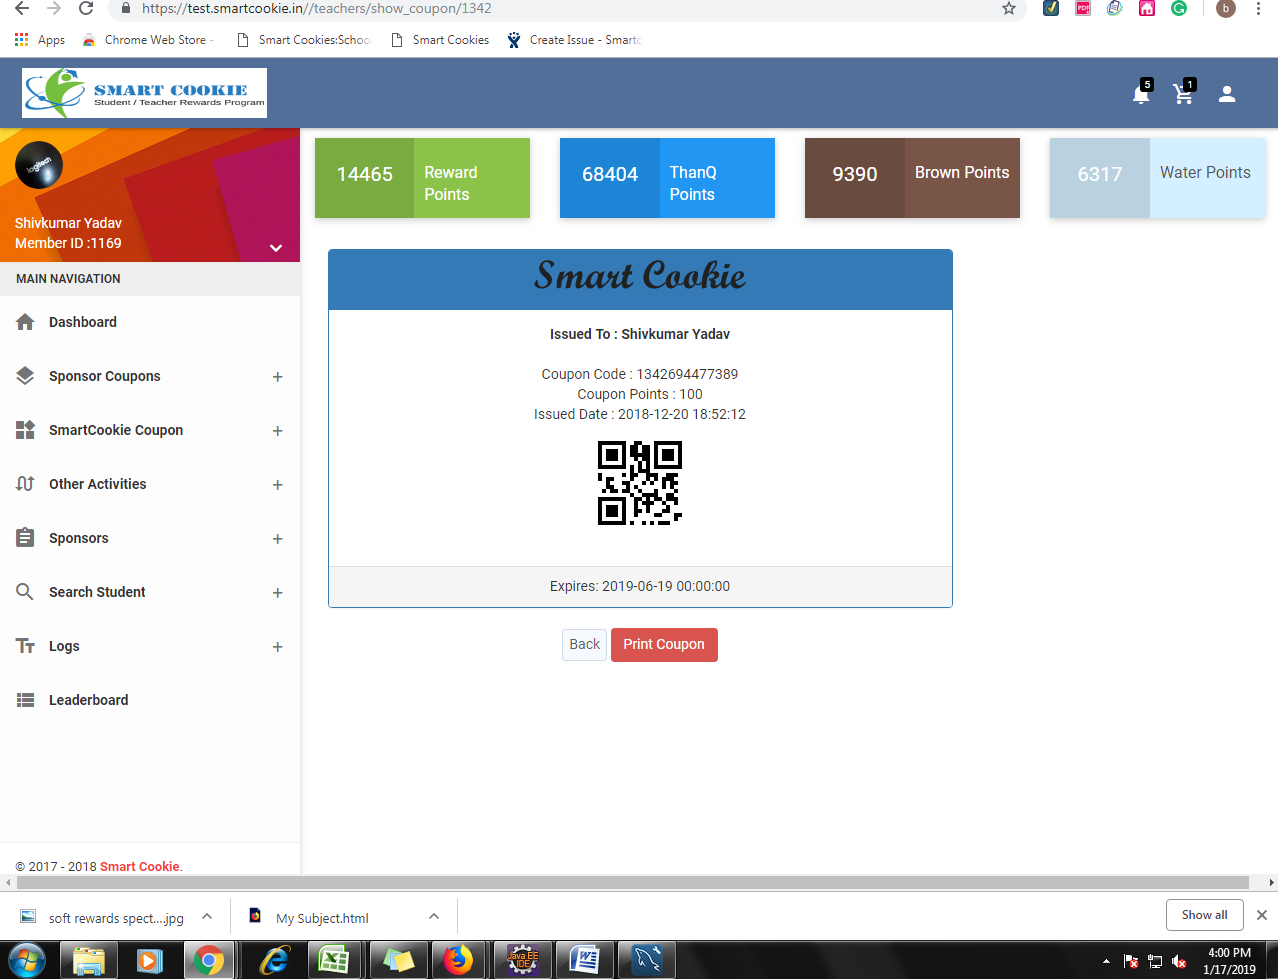Open the shopping cart icon

(x=1184, y=94)
